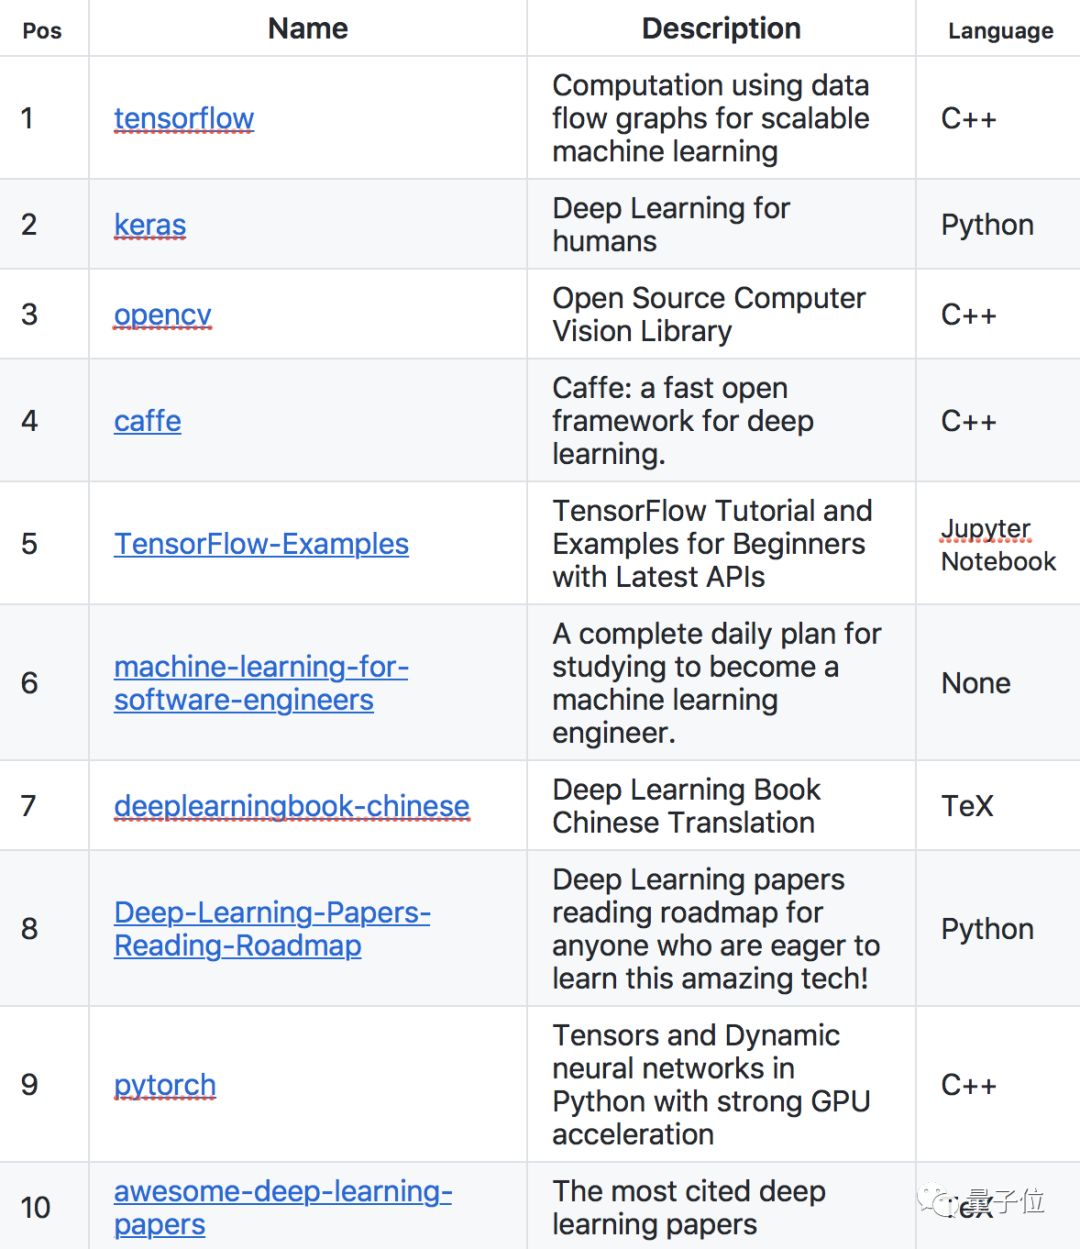Open the opencv repository link

(163, 315)
